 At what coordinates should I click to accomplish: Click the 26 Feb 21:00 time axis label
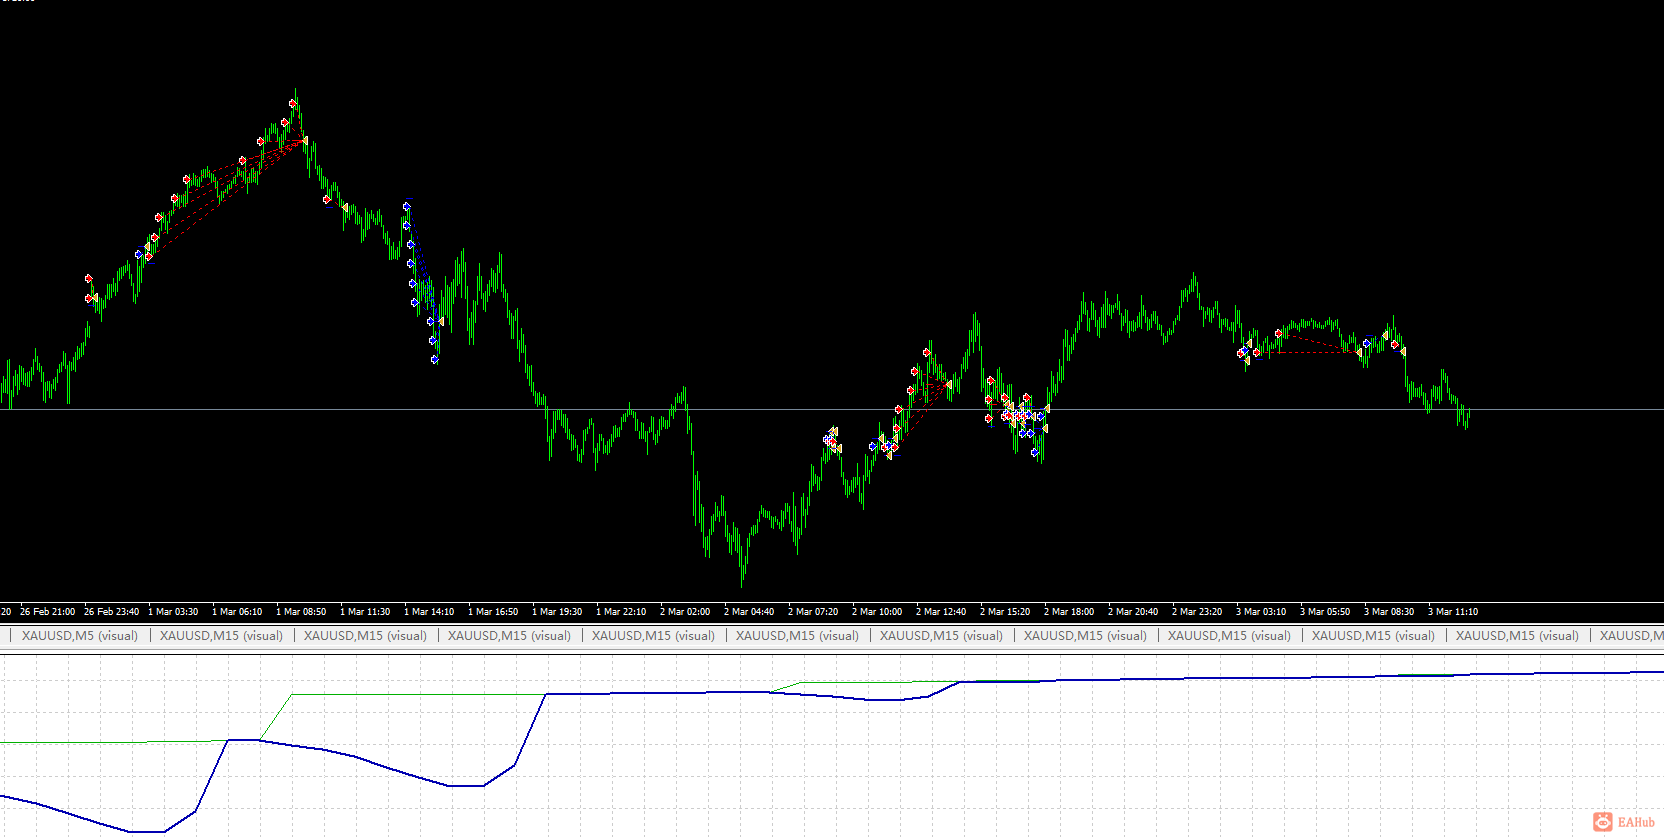pos(47,612)
